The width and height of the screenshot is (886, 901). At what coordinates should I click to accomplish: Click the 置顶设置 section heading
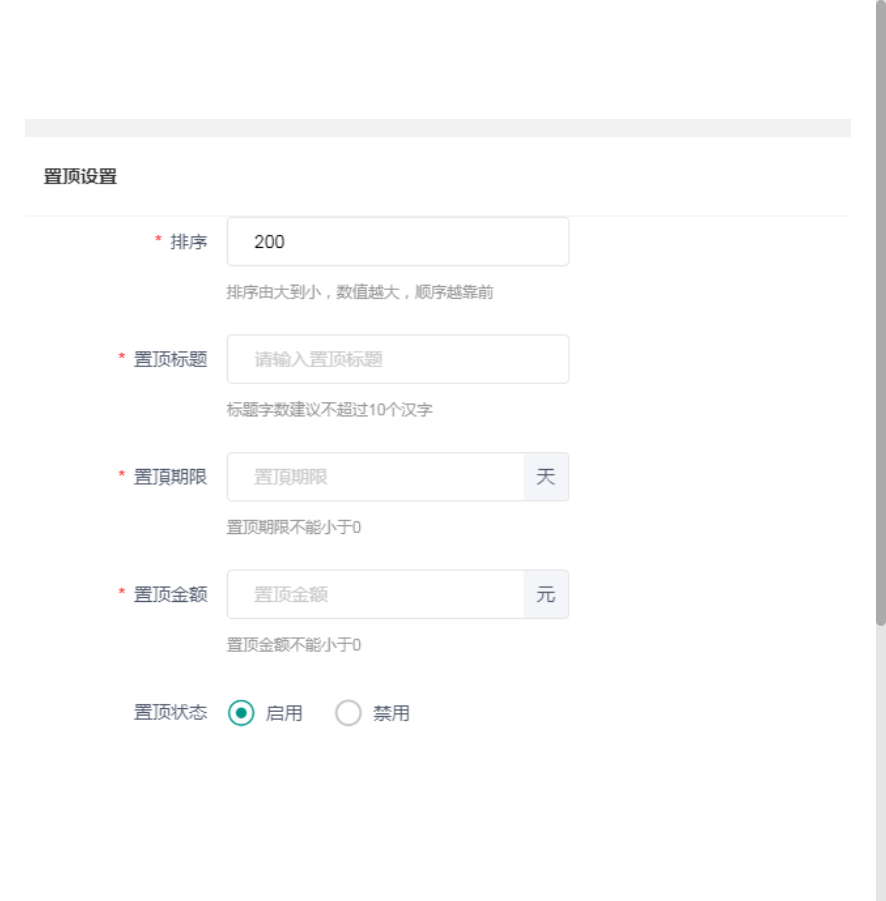(80, 176)
